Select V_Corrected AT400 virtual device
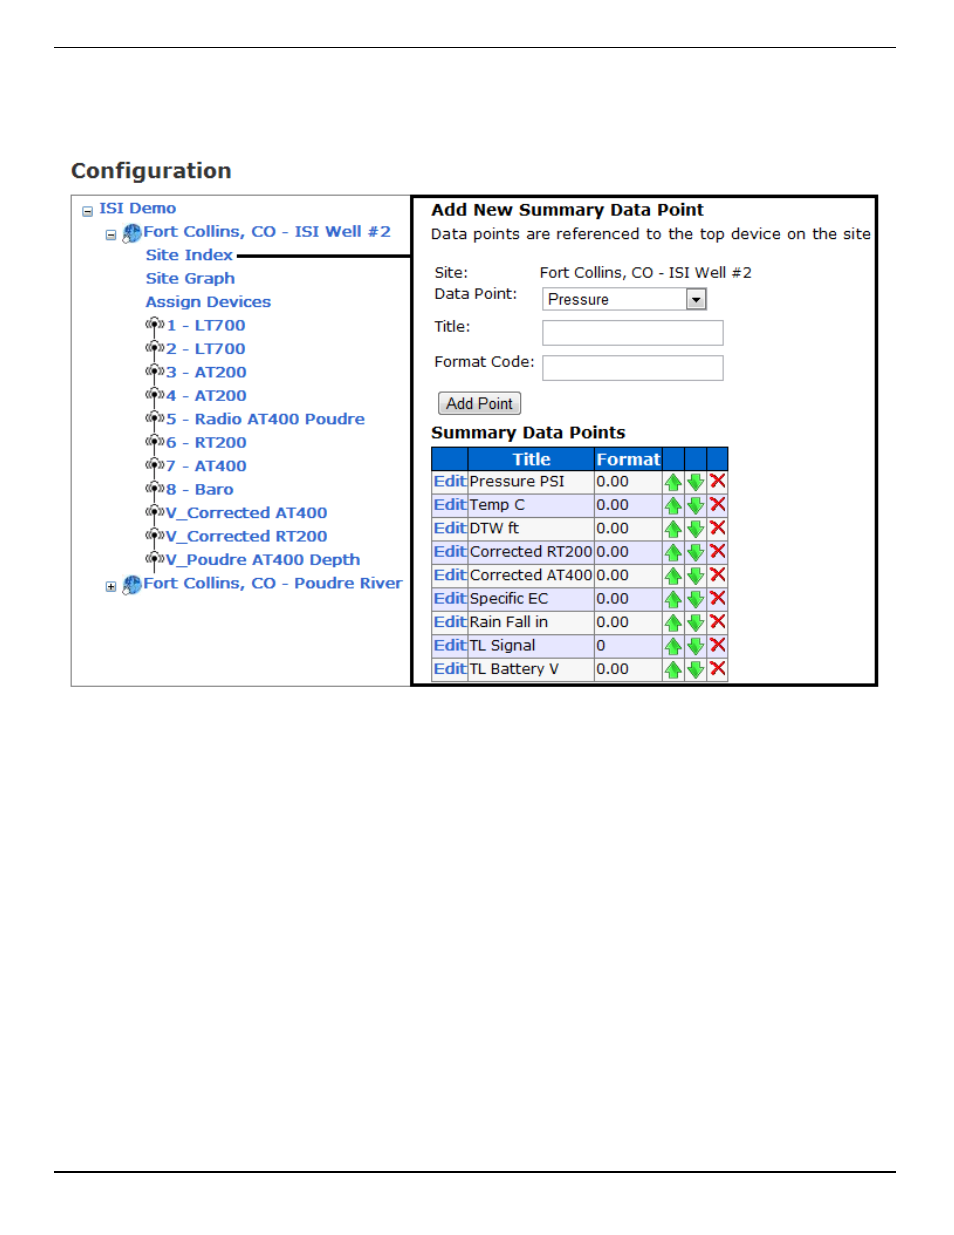This screenshot has width=954, height=1235. (246, 513)
